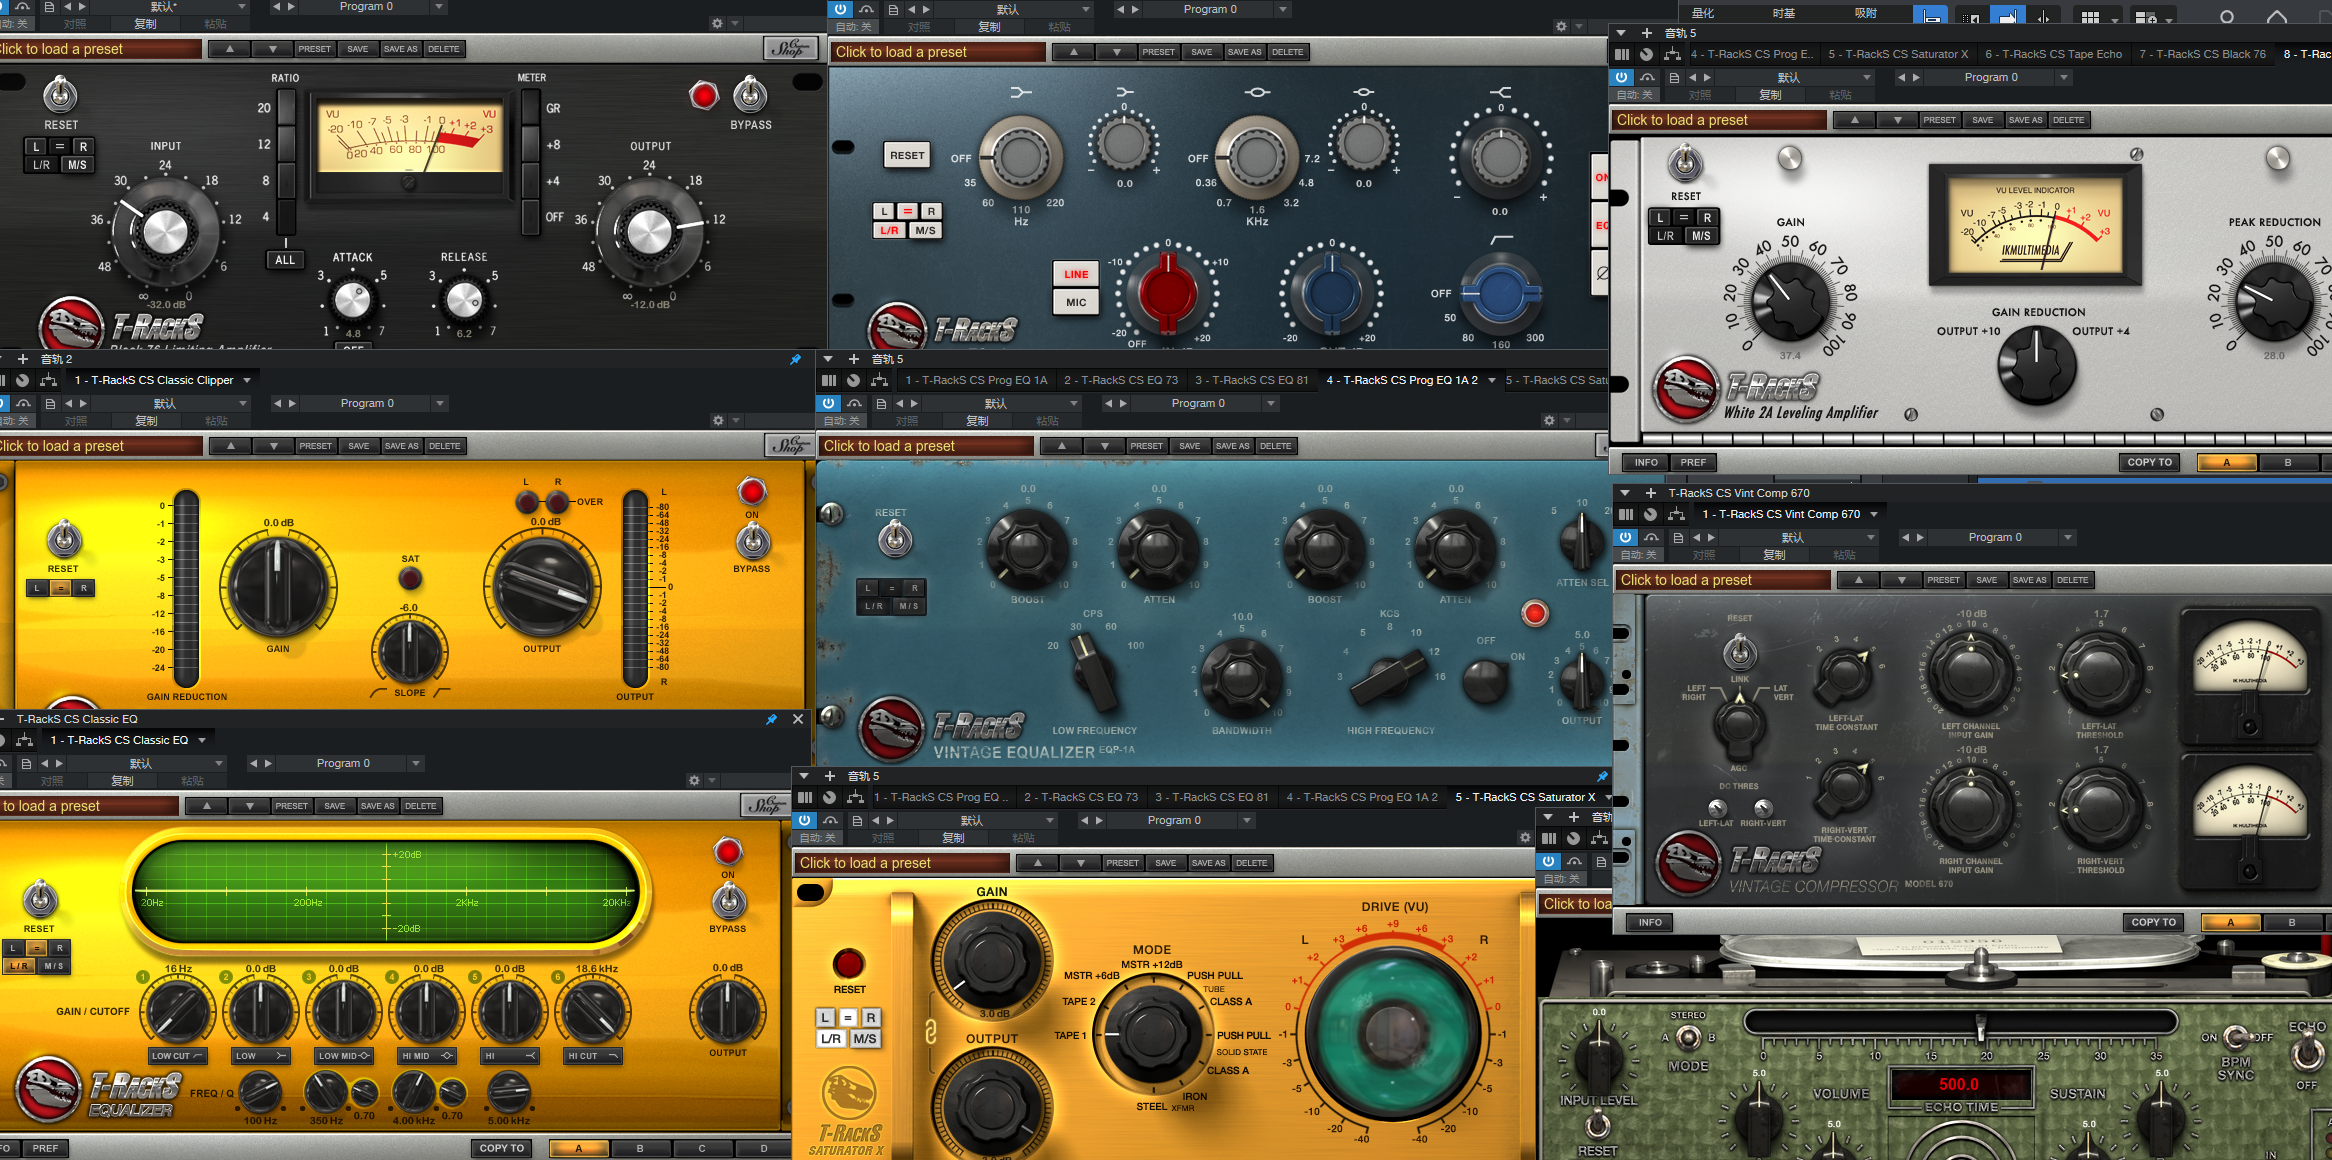Open the Vint Comp 670 plugin selector dropdown
The height and width of the screenshot is (1160, 2332).
[x=1874, y=514]
